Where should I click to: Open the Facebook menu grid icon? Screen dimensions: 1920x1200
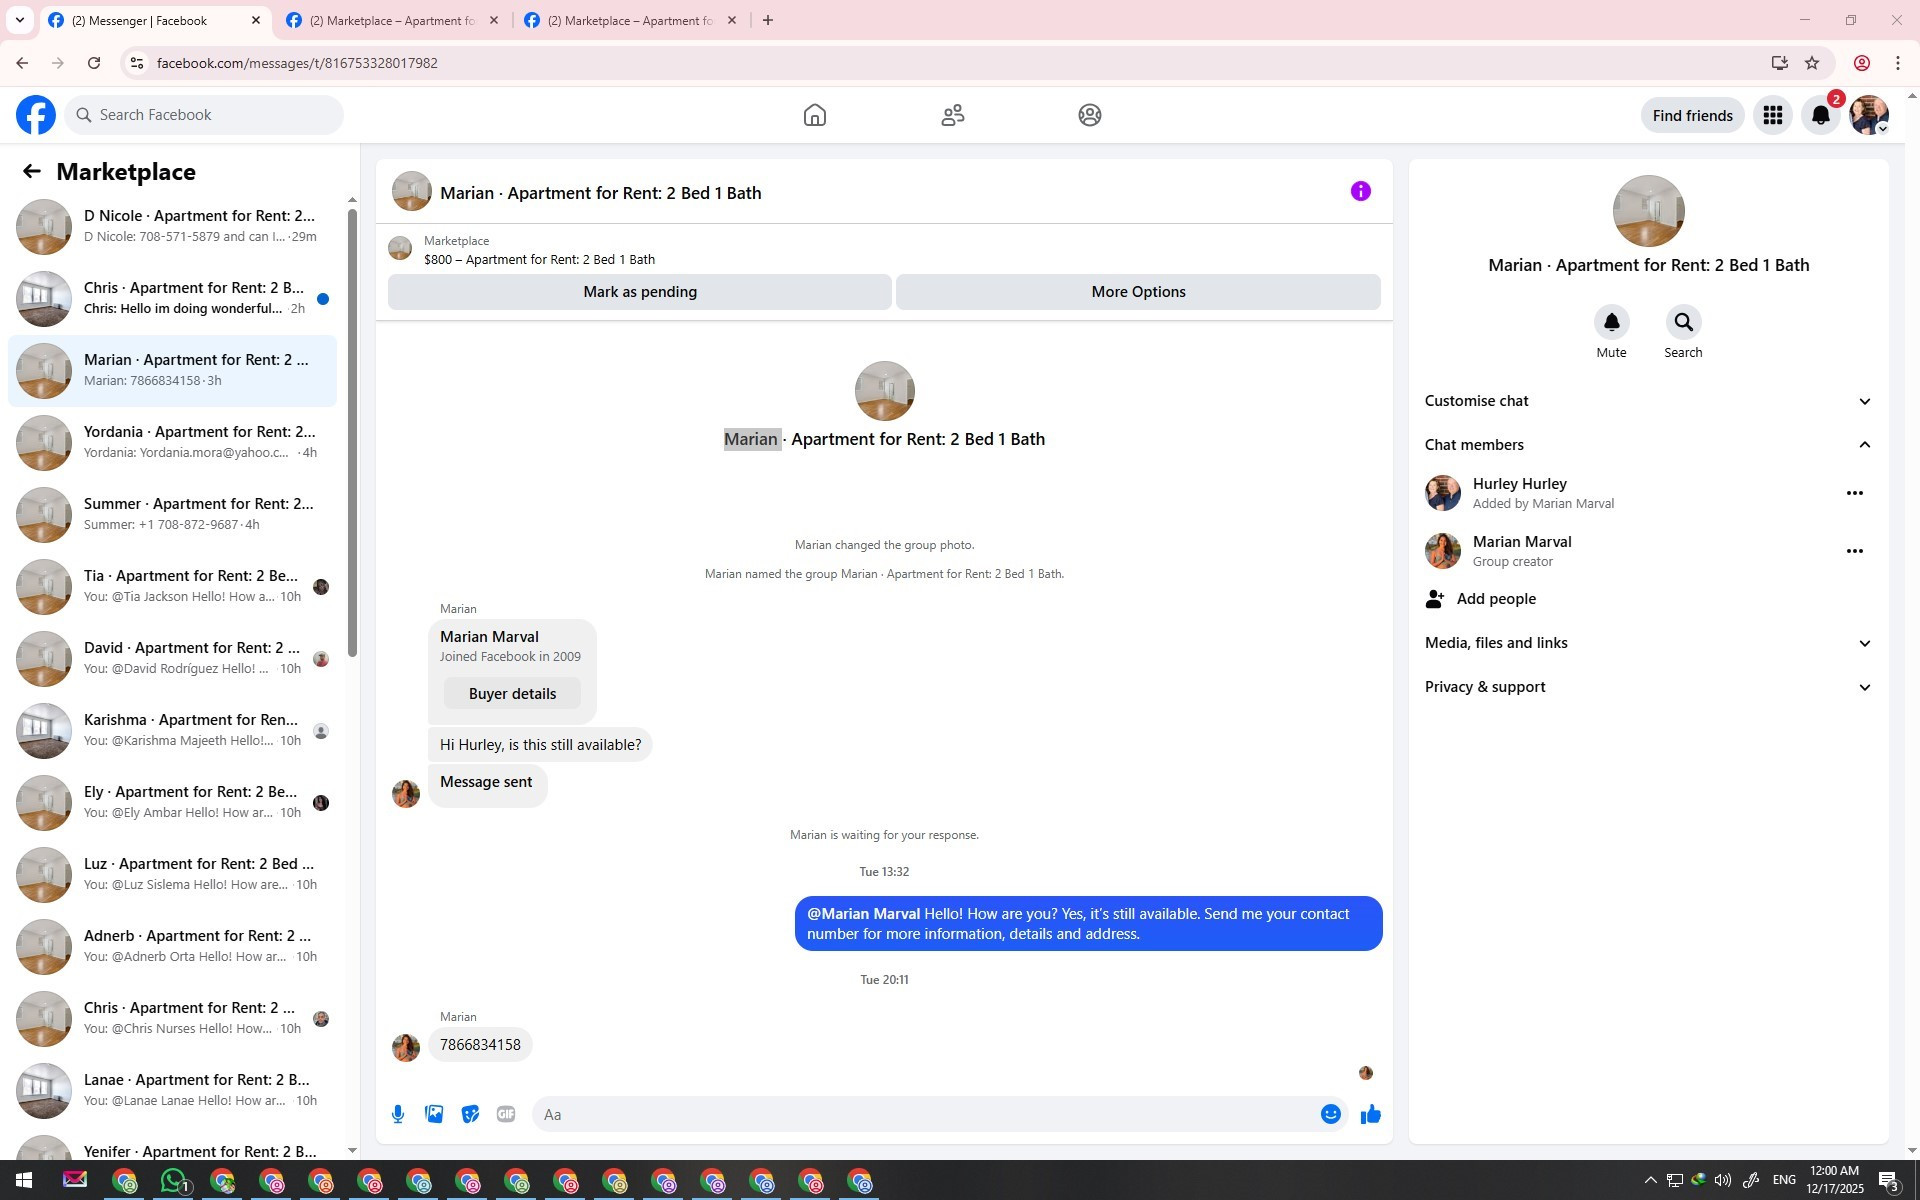[1773, 116]
